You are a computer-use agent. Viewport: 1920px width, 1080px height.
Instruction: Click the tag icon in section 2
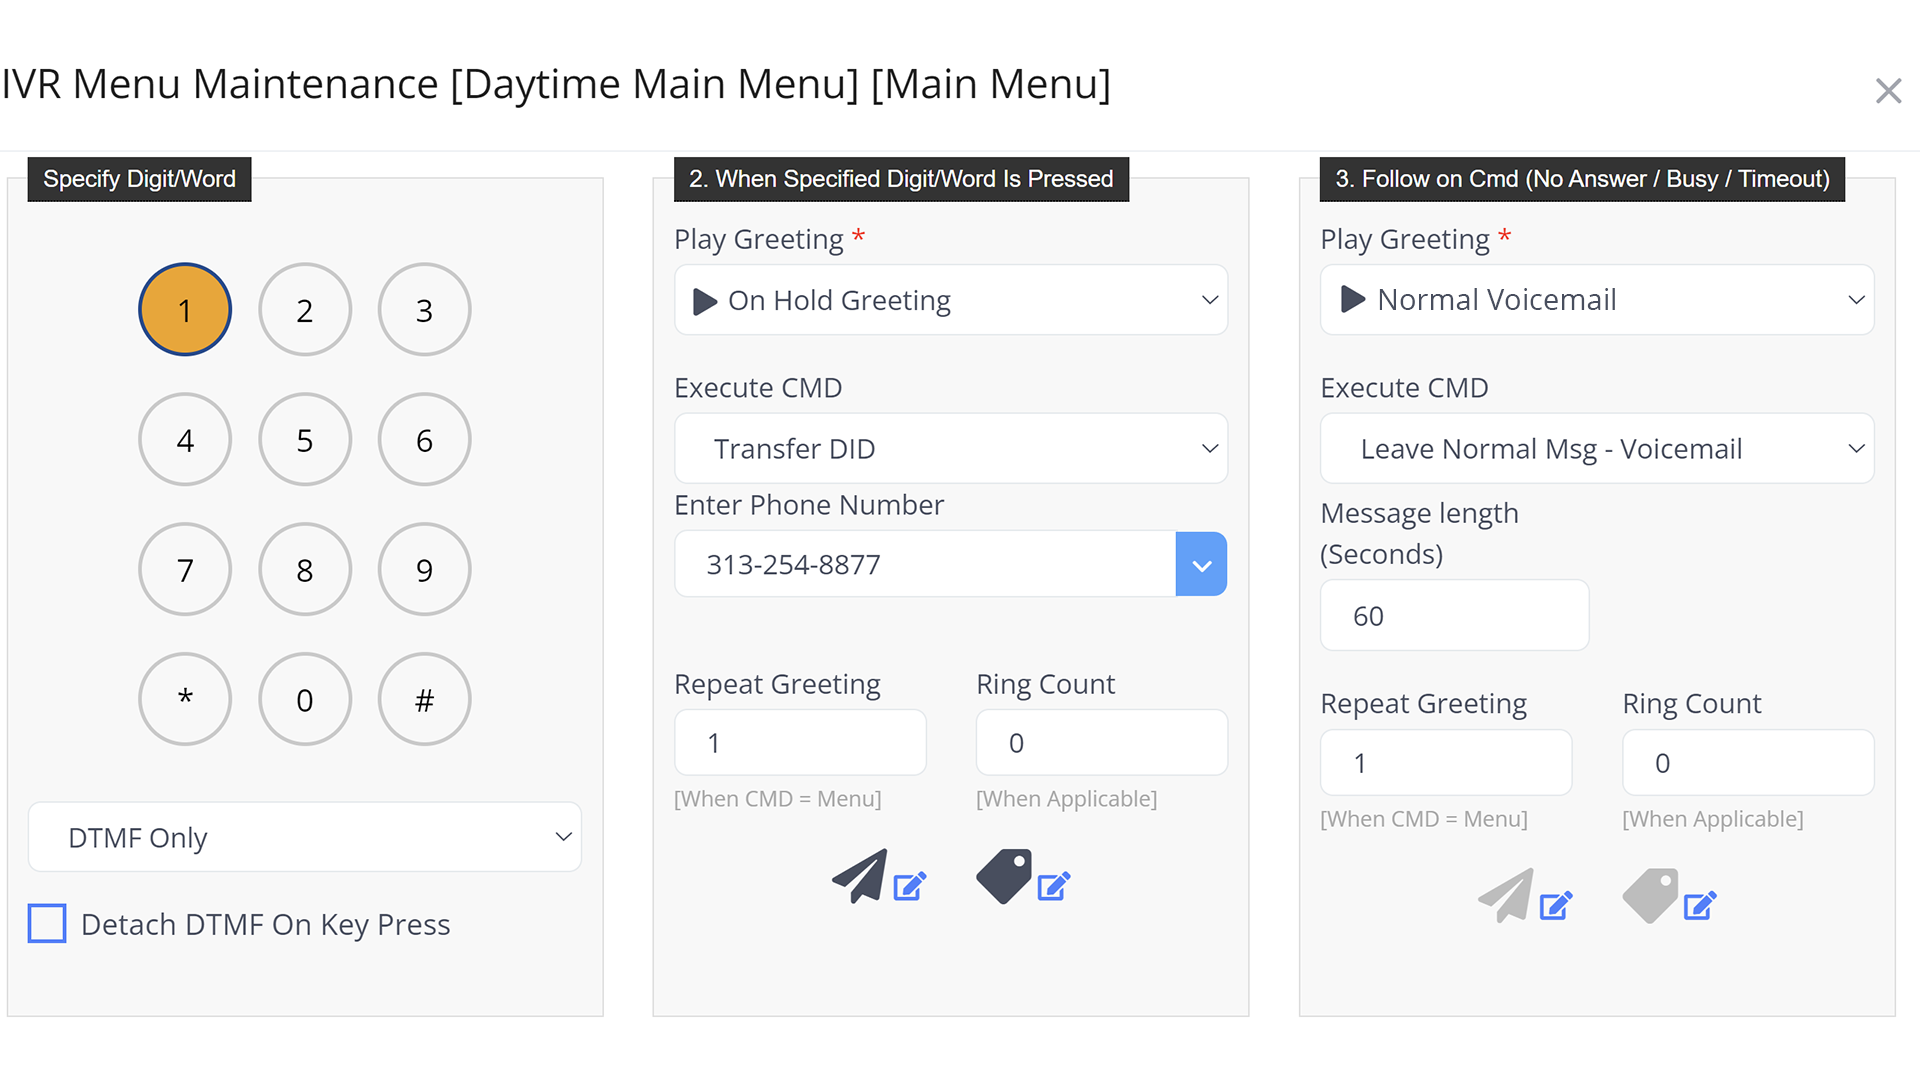pos(1004,876)
